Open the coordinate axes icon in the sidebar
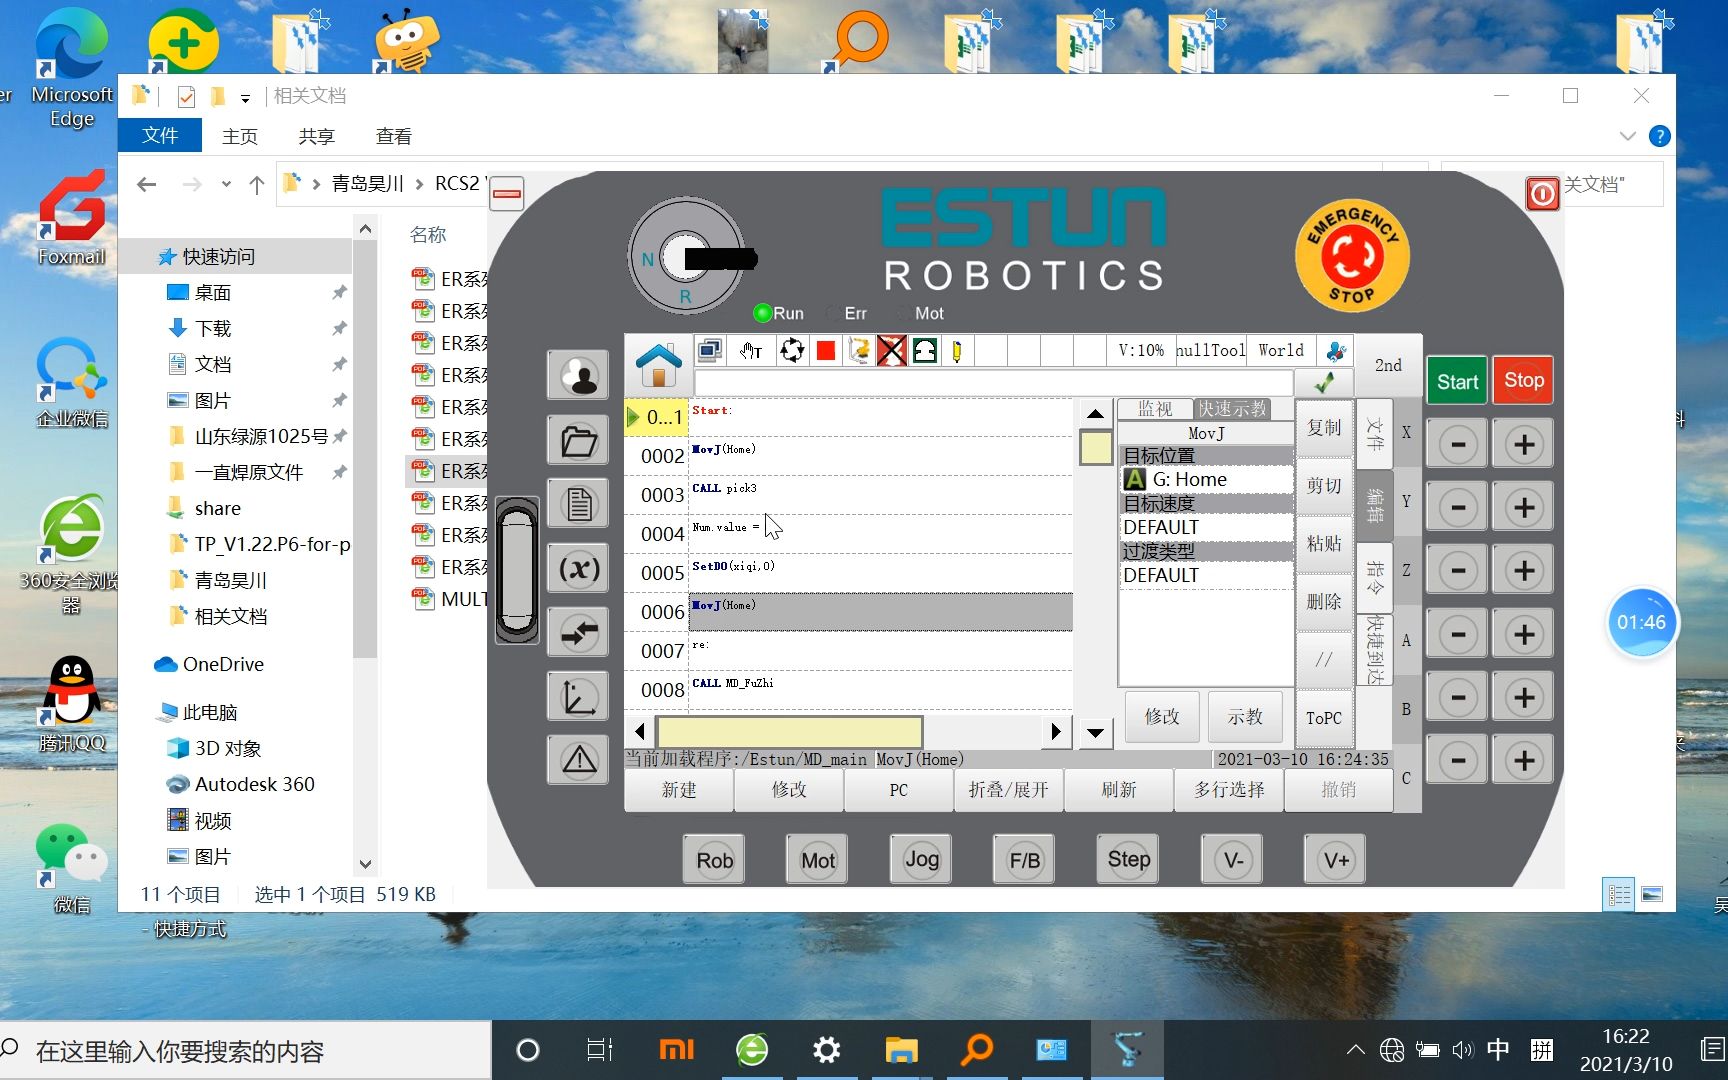The image size is (1728, 1080). pos(578,696)
